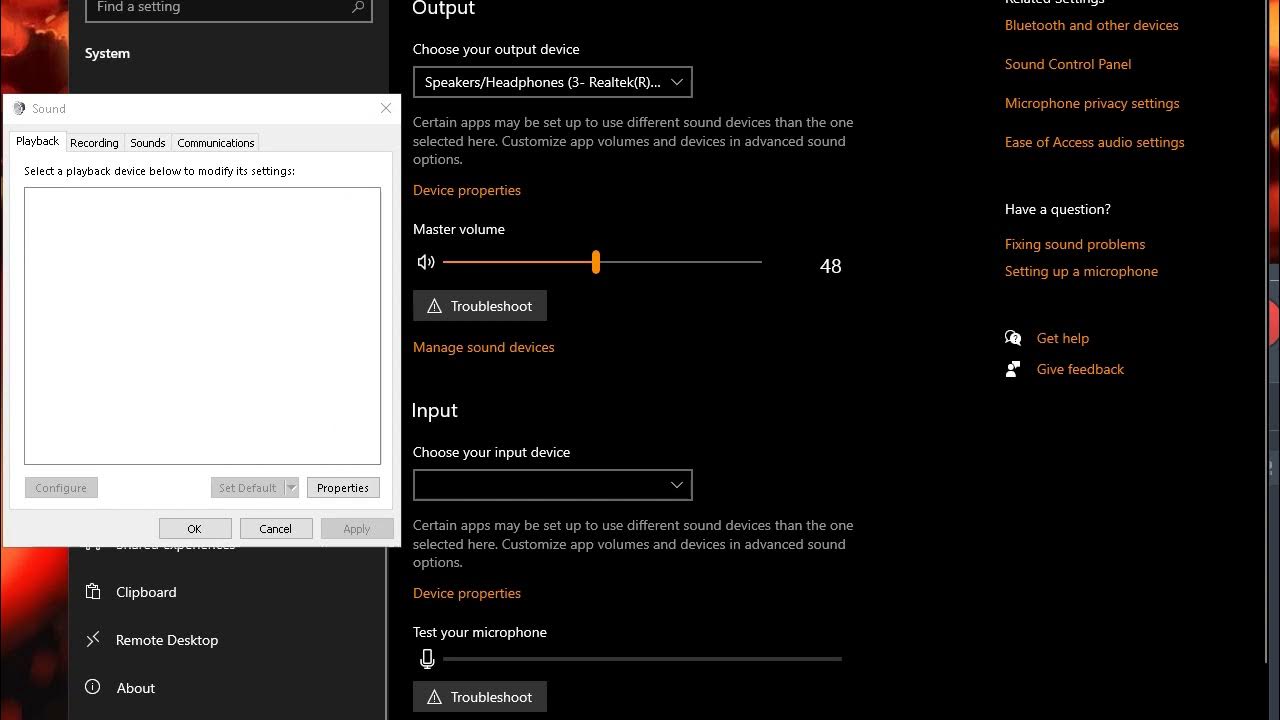Click the Set Default button
This screenshot has height=720, width=1280.
click(x=248, y=488)
